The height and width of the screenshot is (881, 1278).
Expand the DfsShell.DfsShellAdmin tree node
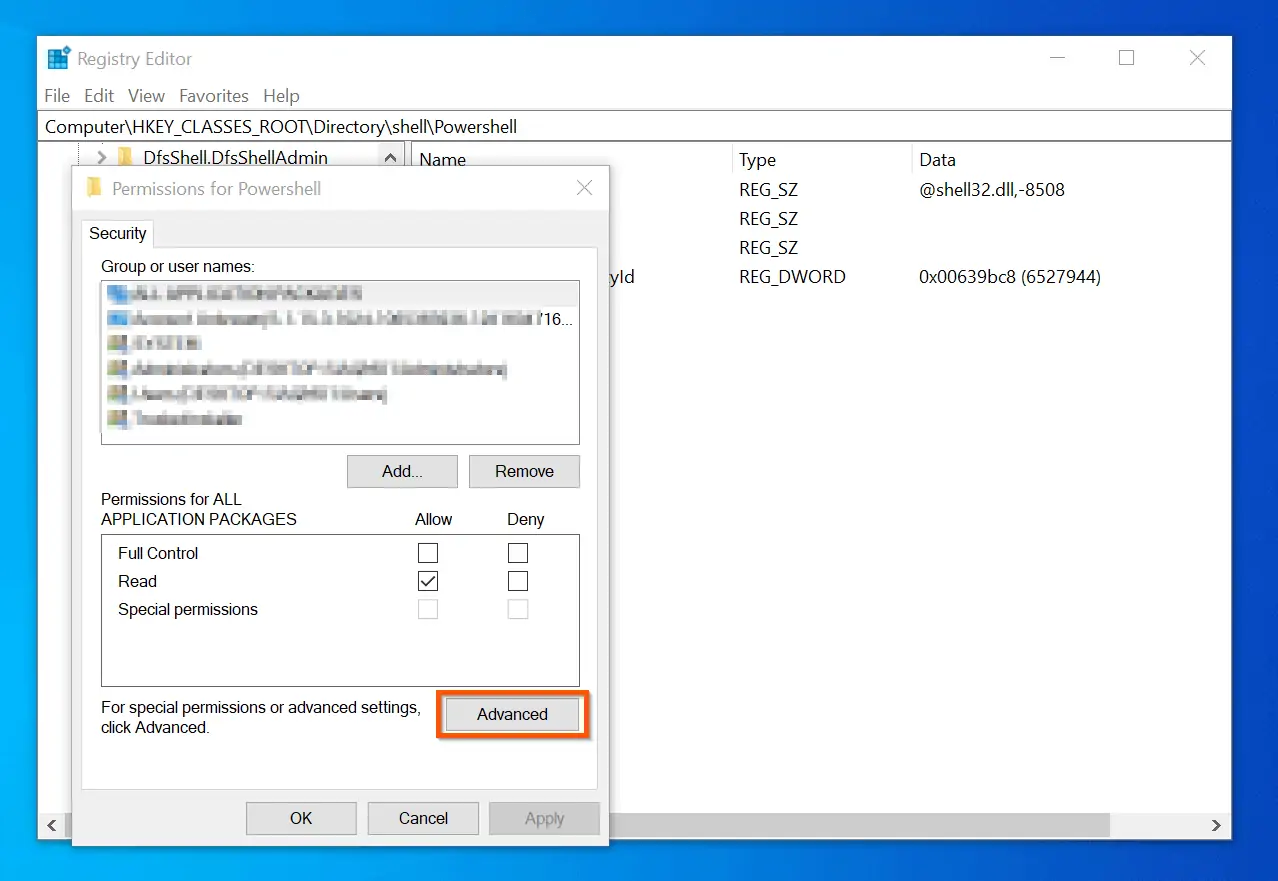[x=101, y=157]
